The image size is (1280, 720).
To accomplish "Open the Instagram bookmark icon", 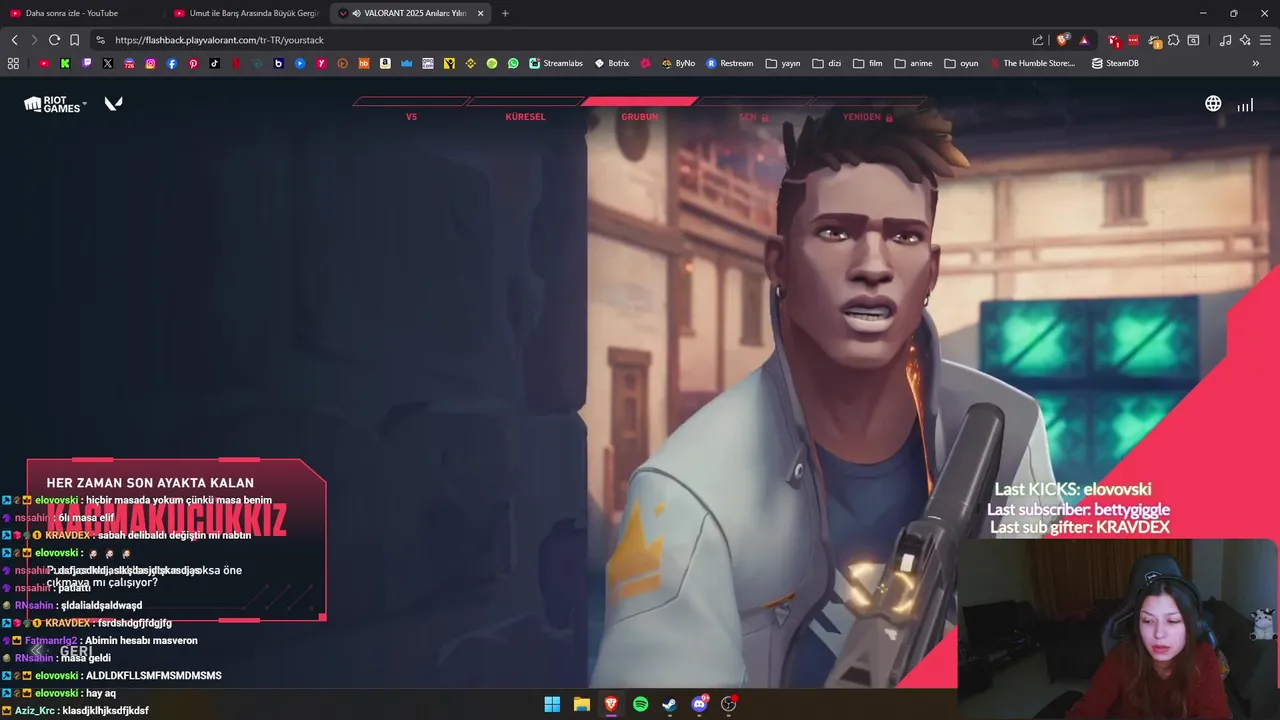I will (151, 63).
